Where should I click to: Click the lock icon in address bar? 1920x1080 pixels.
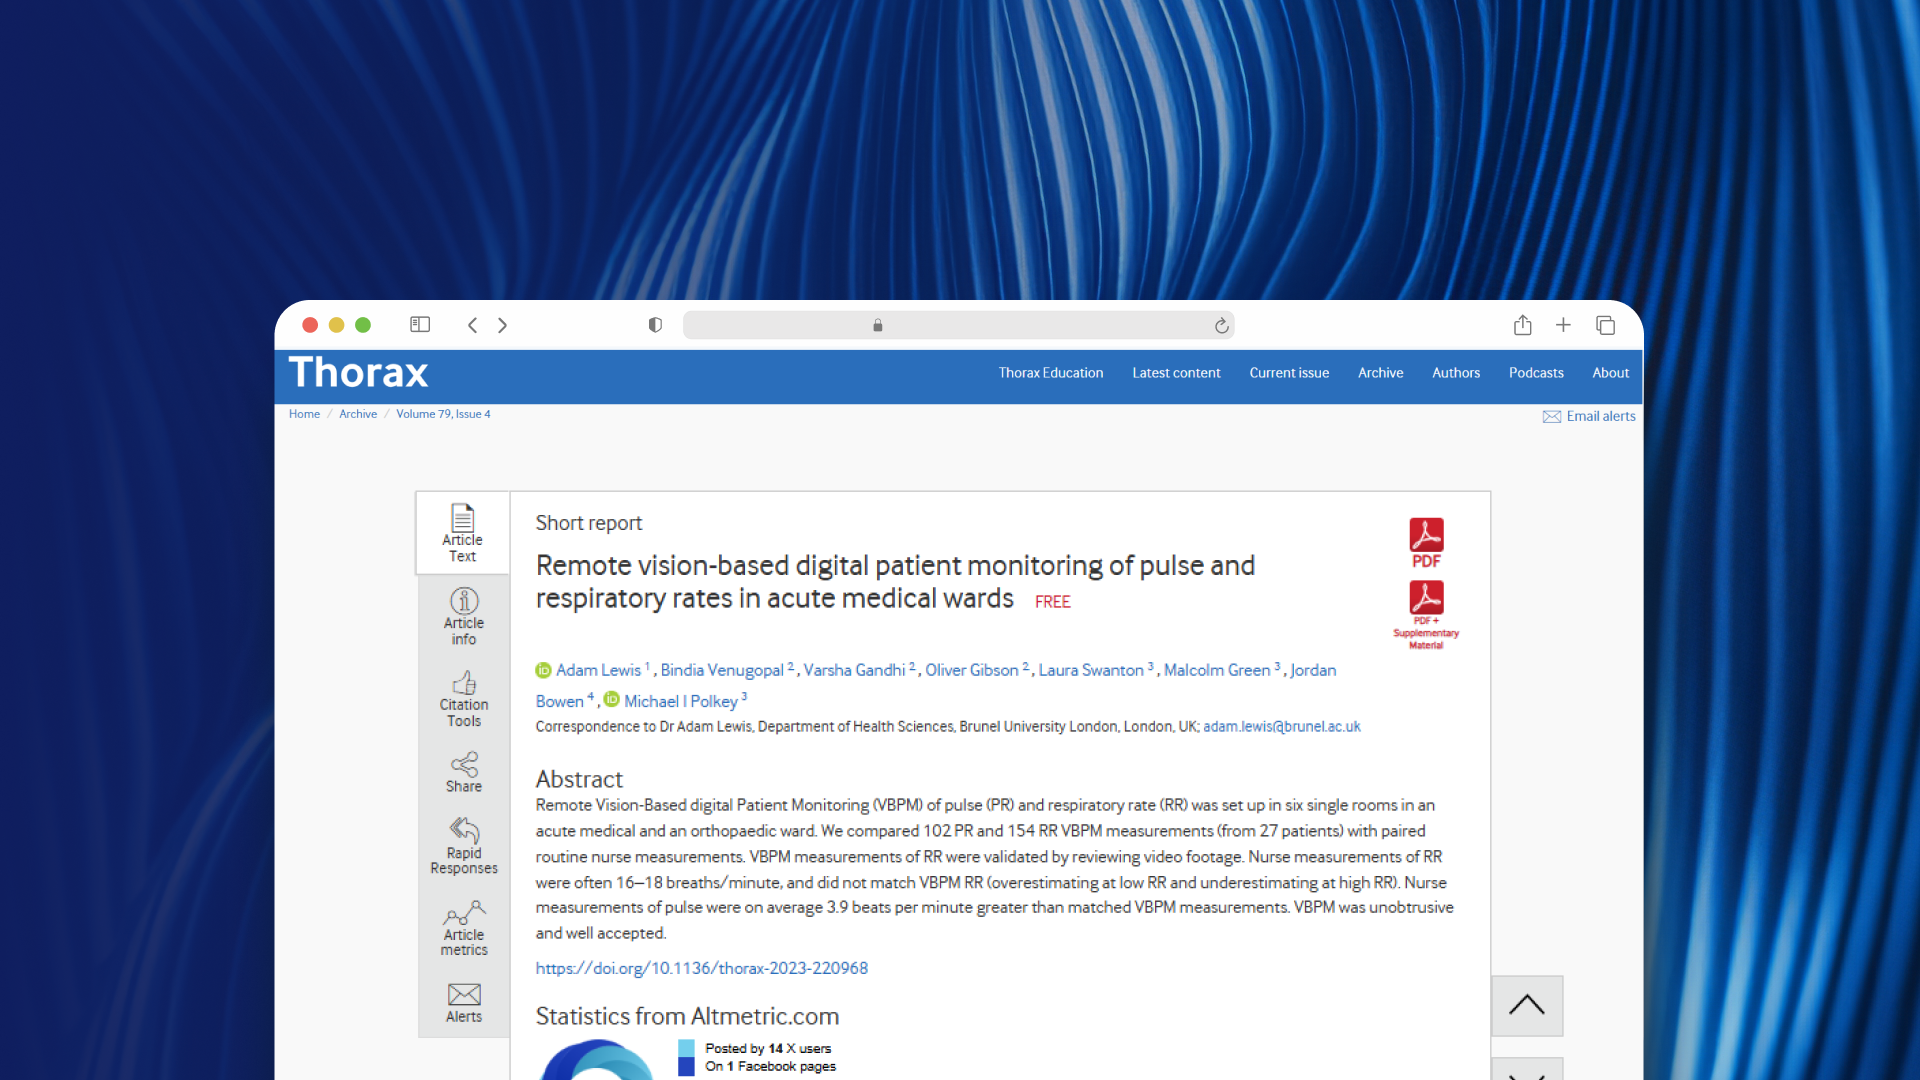877,325
